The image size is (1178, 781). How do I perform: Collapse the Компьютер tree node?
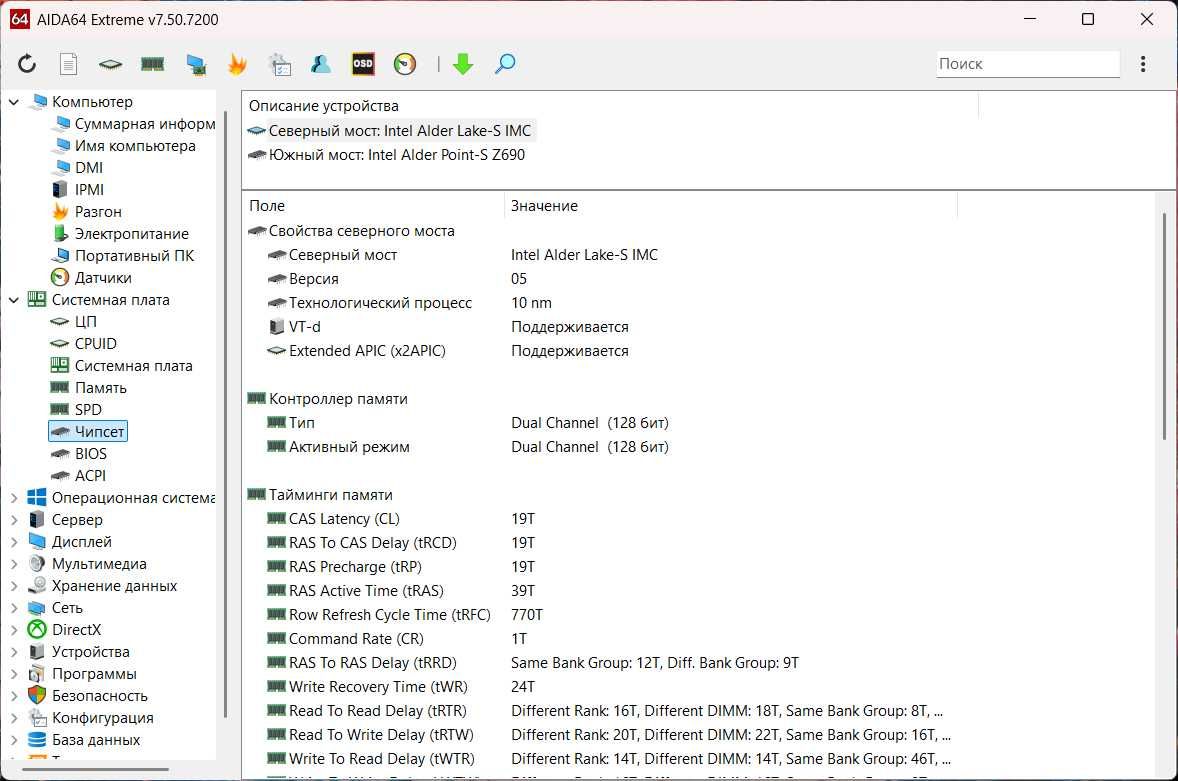pyautogui.click(x=14, y=102)
